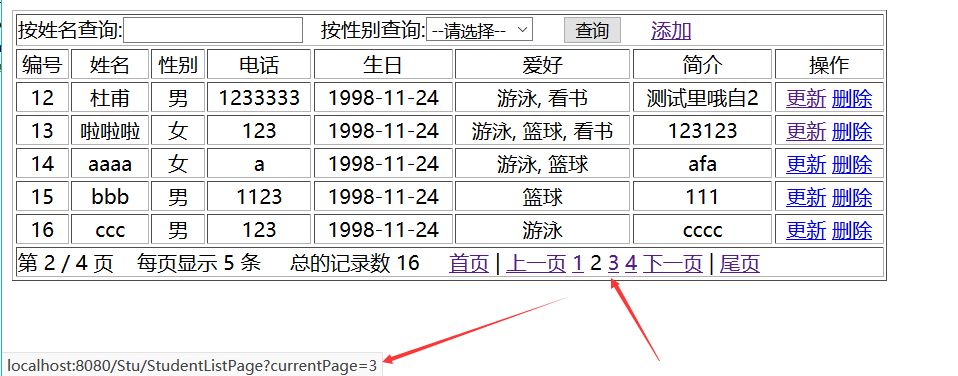
Task: Delete record for 啦啦啦
Action: pyautogui.click(x=852, y=131)
